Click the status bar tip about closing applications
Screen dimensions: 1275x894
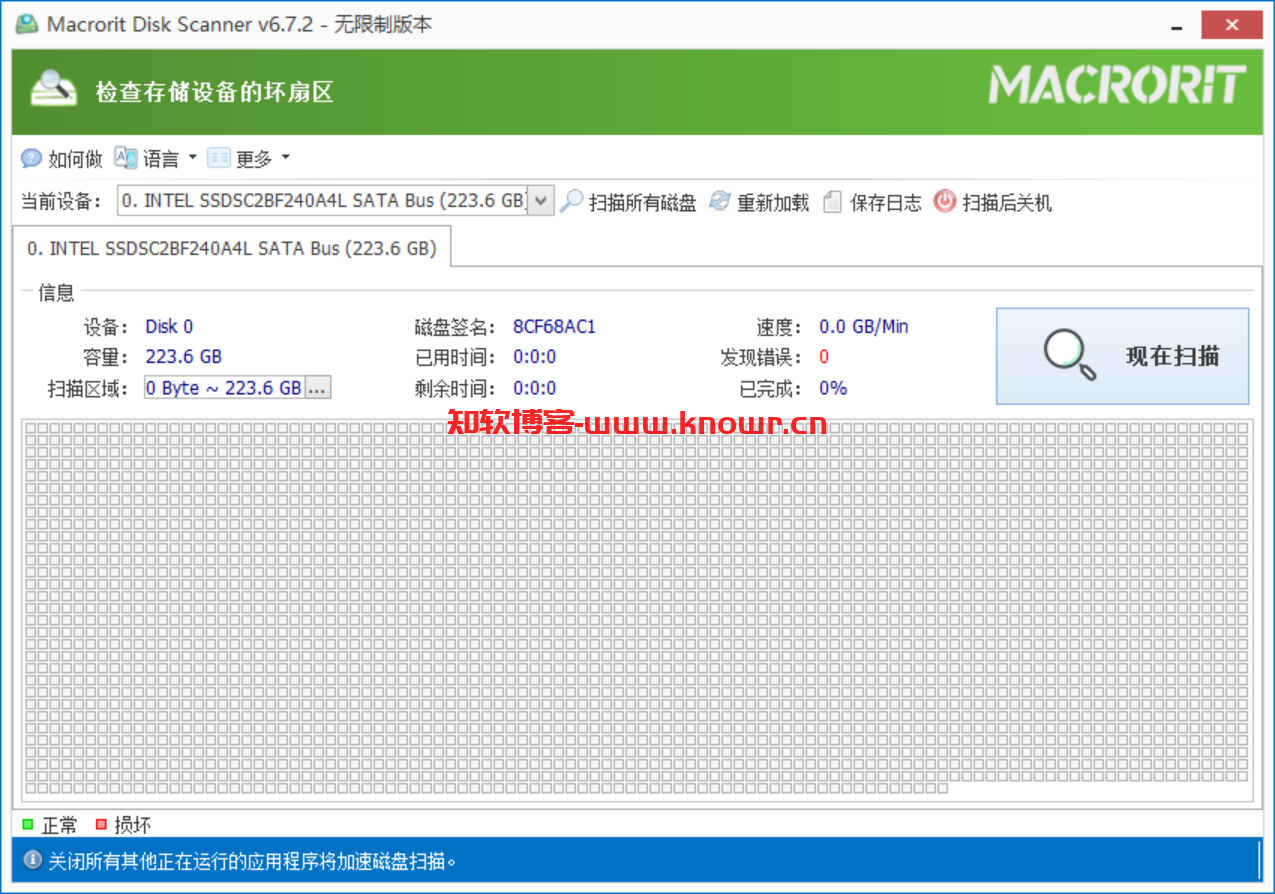point(254,860)
